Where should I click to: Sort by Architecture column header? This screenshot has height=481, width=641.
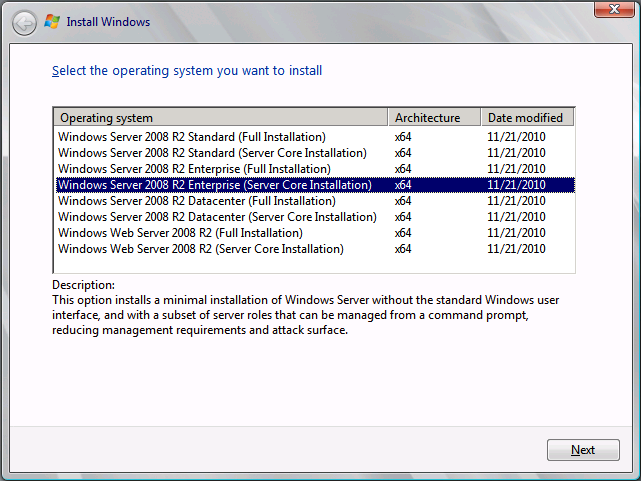point(433,118)
